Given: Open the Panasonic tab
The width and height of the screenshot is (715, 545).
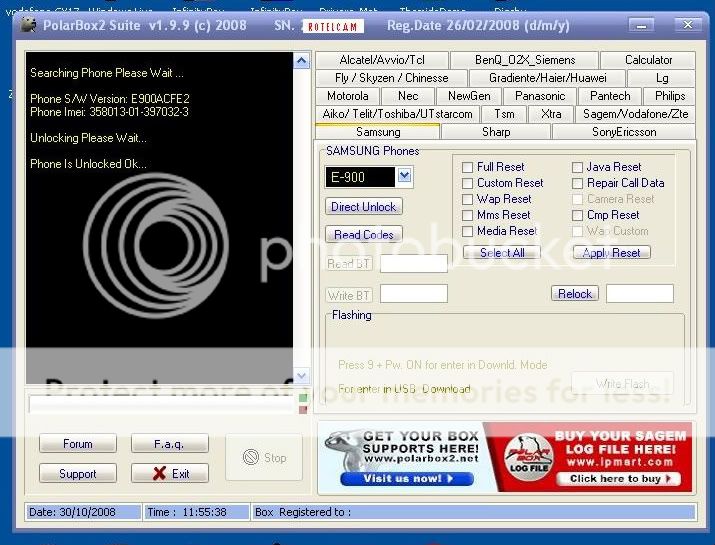Looking at the screenshot, I should coord(539,96).
